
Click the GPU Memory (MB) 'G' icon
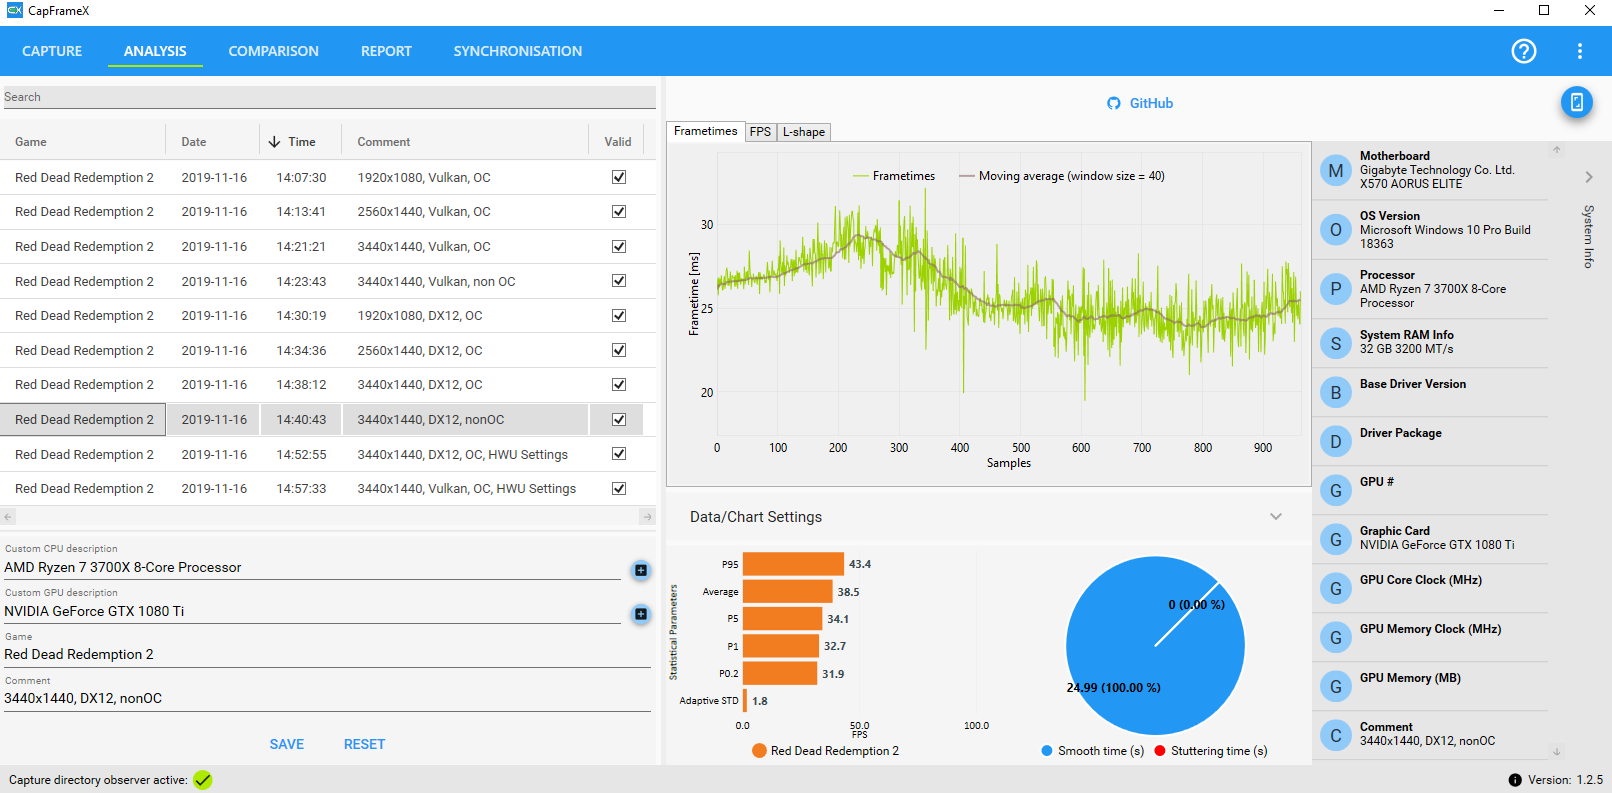point(1336,687)
